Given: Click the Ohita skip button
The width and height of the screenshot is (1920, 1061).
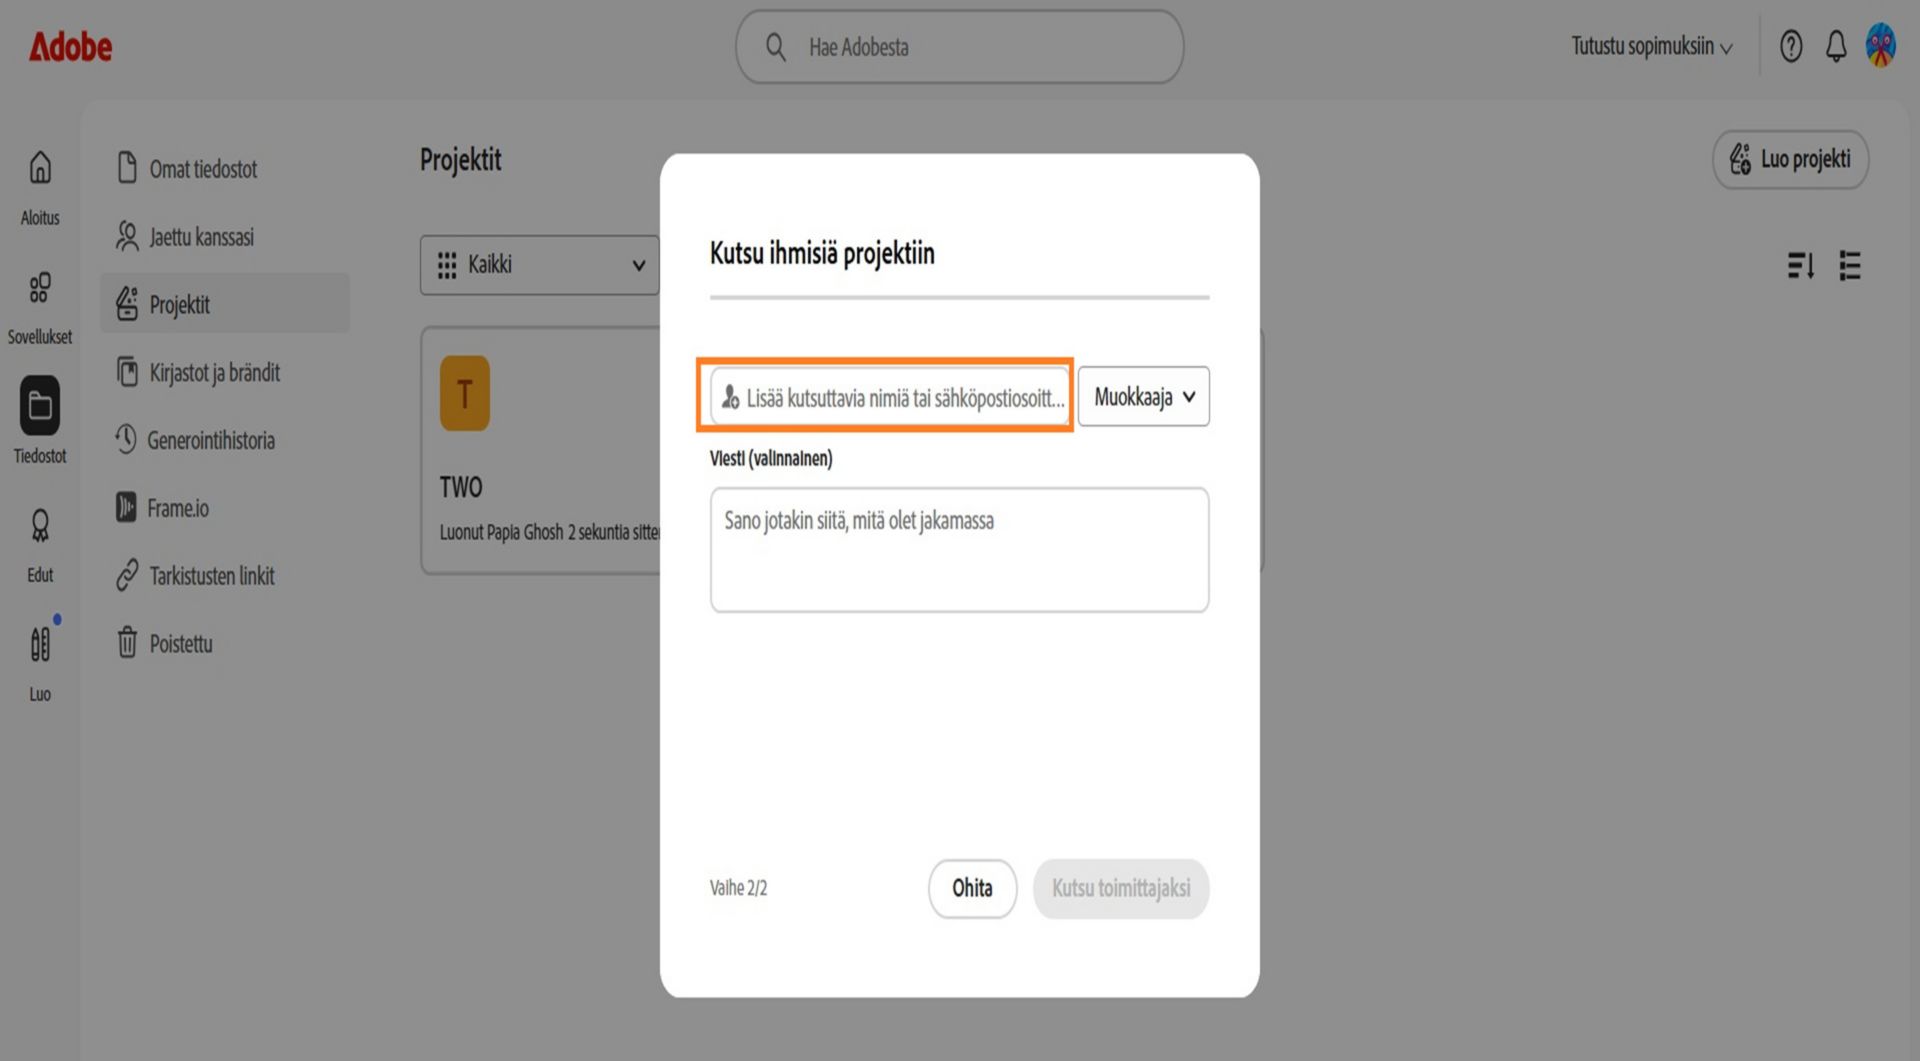Looking at the screenshot, I should [972, 888].
